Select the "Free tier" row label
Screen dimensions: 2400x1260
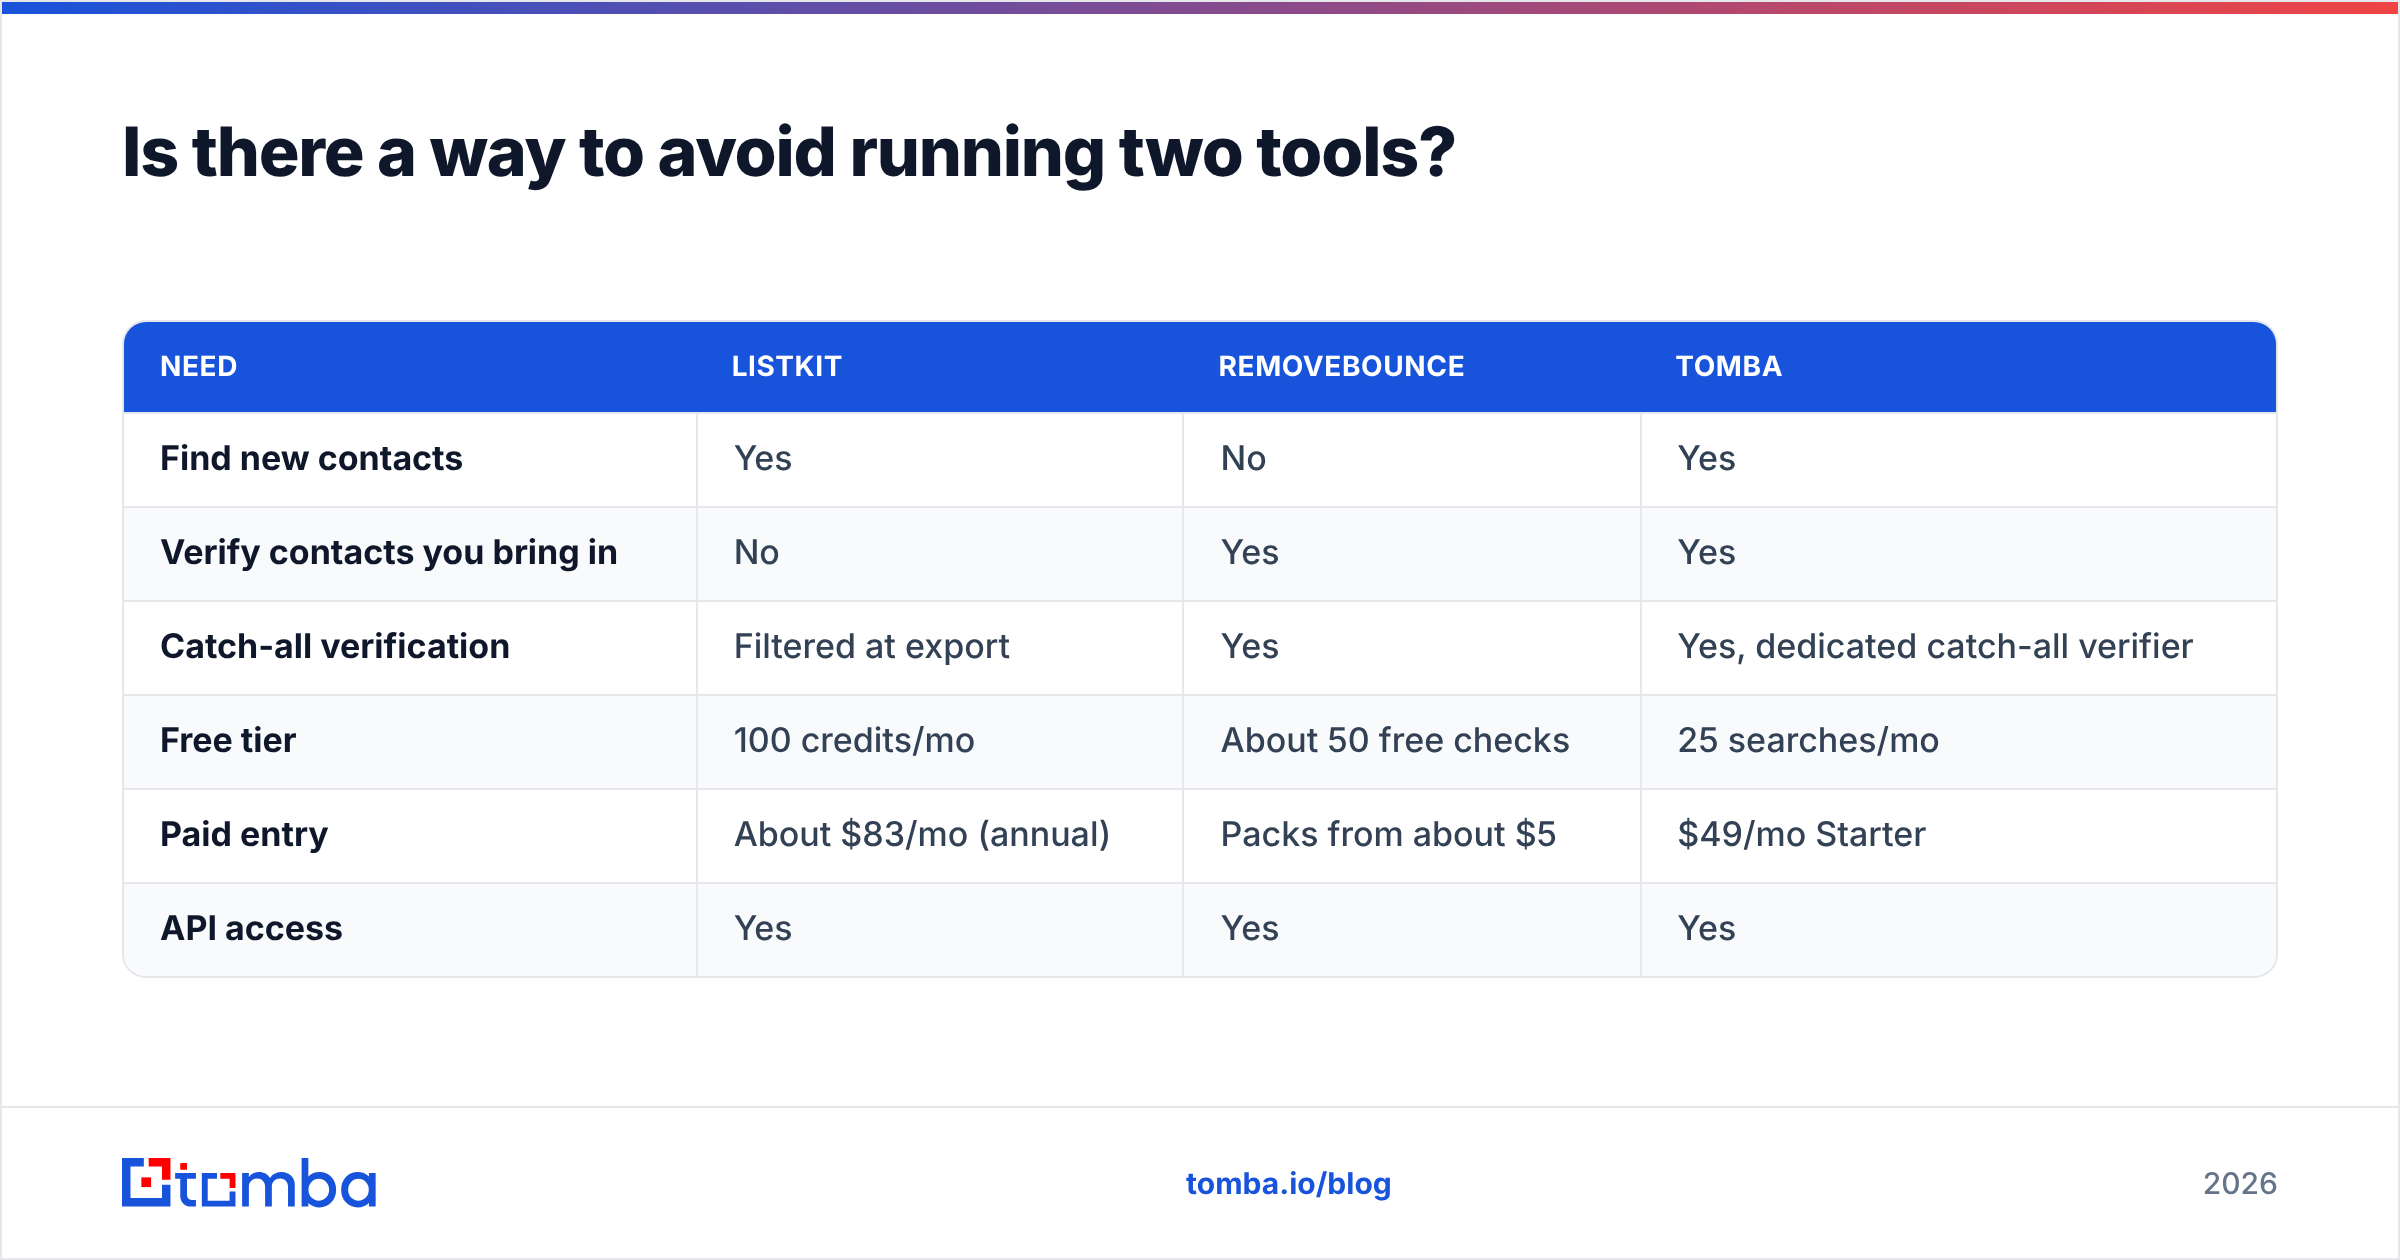(228, 740)
